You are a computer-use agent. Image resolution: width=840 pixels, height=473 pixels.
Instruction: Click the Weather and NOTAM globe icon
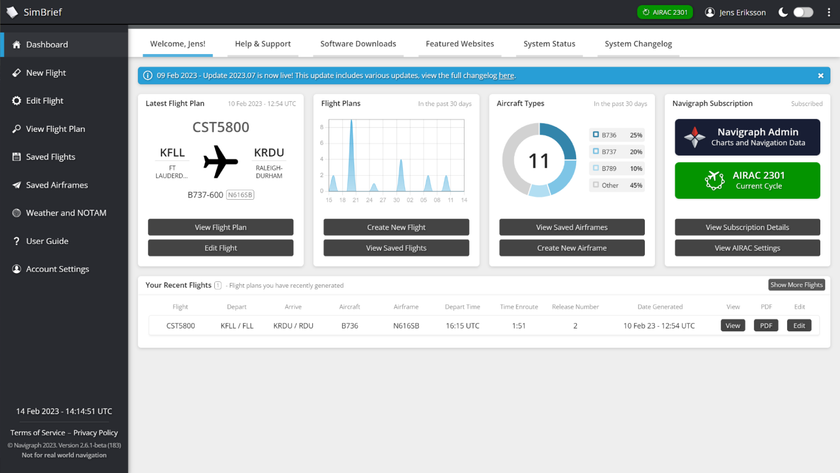click(x=17, y=213)
